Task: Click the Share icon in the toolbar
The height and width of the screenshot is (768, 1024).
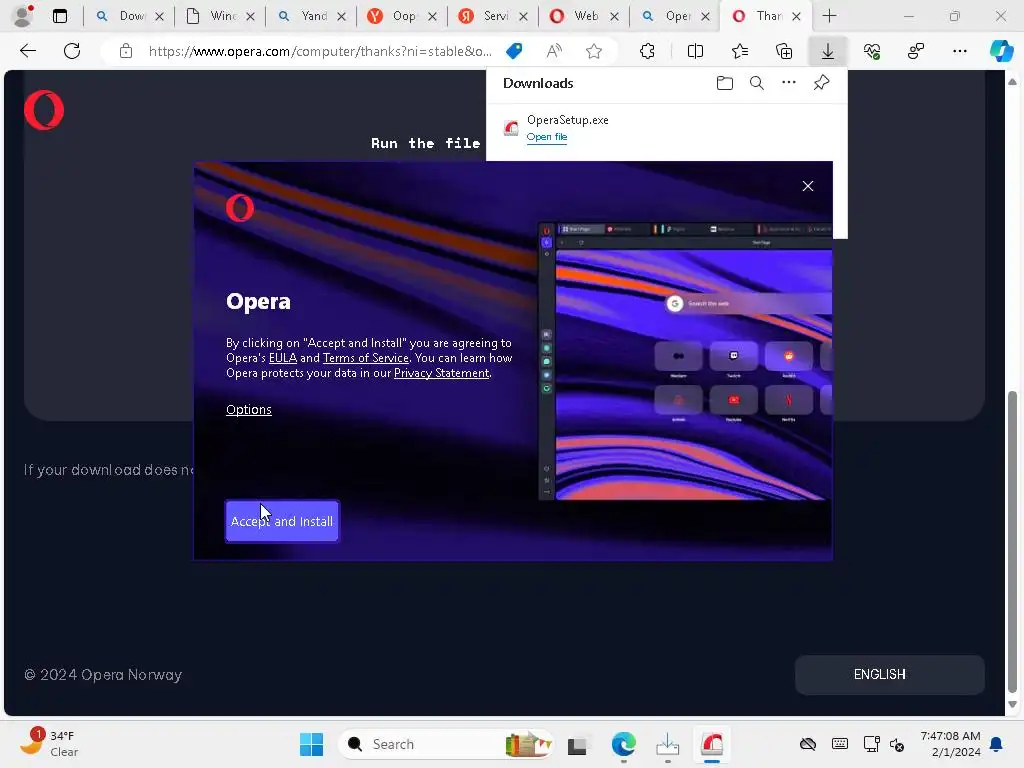Action: coord(916,51)
